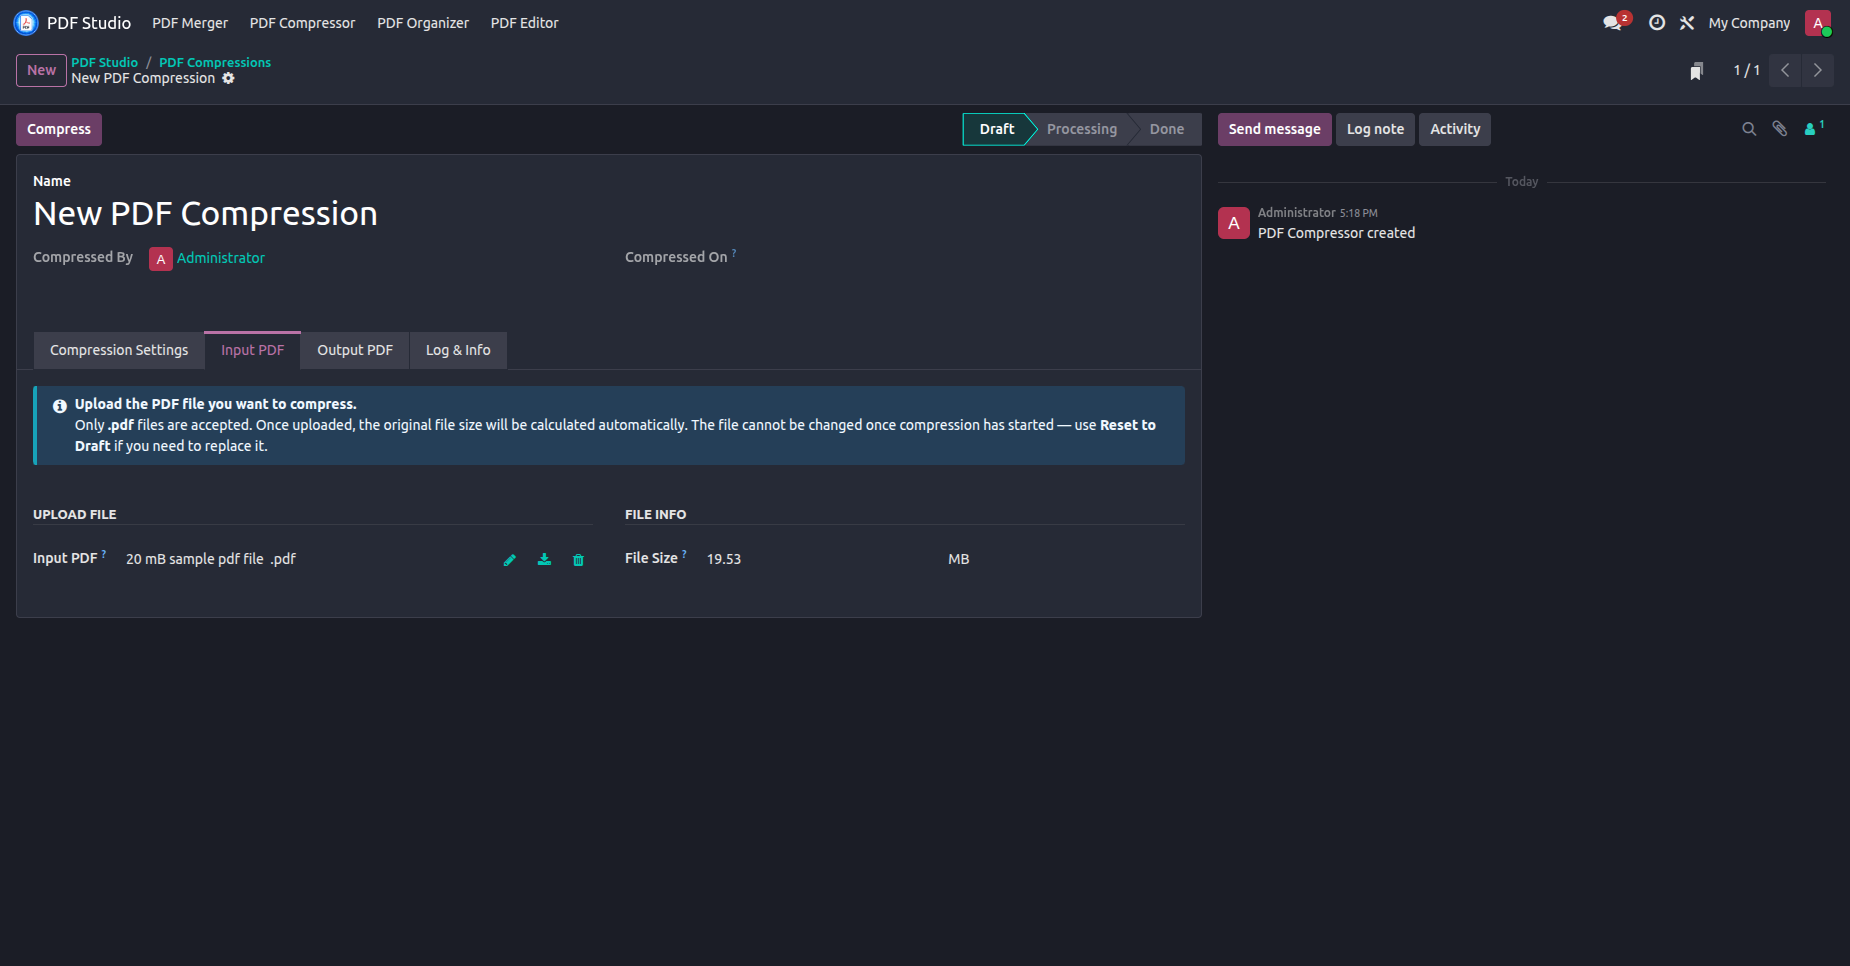
Task: Open the My Company switcher
Action: click(x=1749, y=23)
